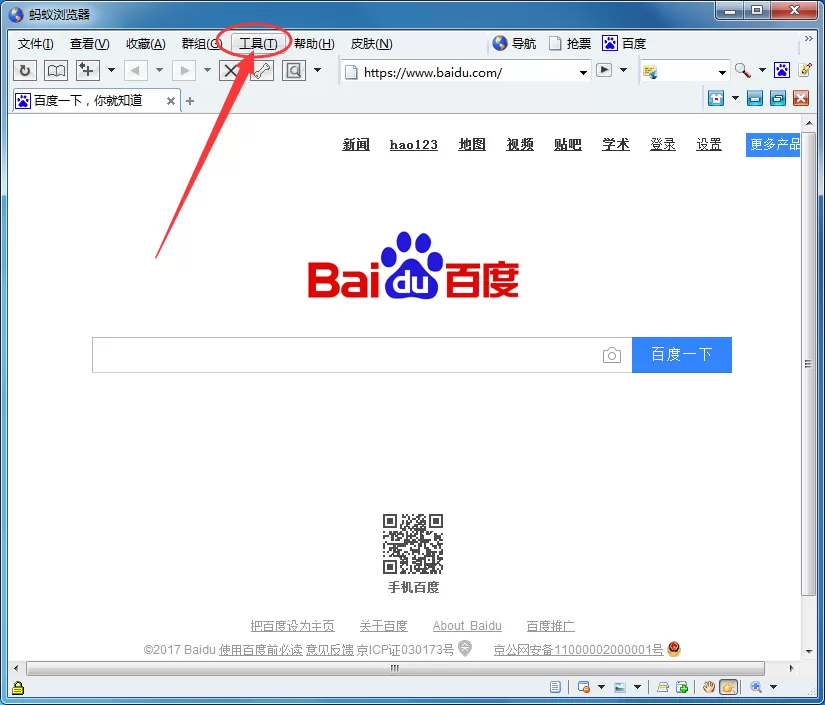Click the blue minimize tab icon
Viewport: 825px width, 705px height.
point(755,98)
